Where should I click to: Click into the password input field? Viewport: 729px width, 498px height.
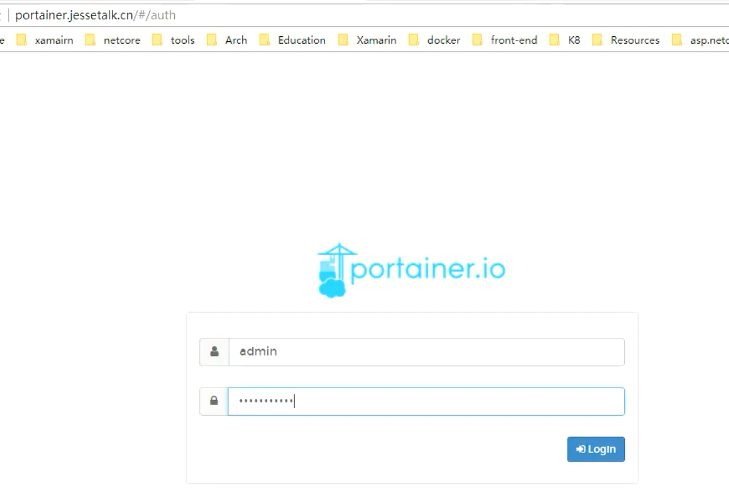426,401
